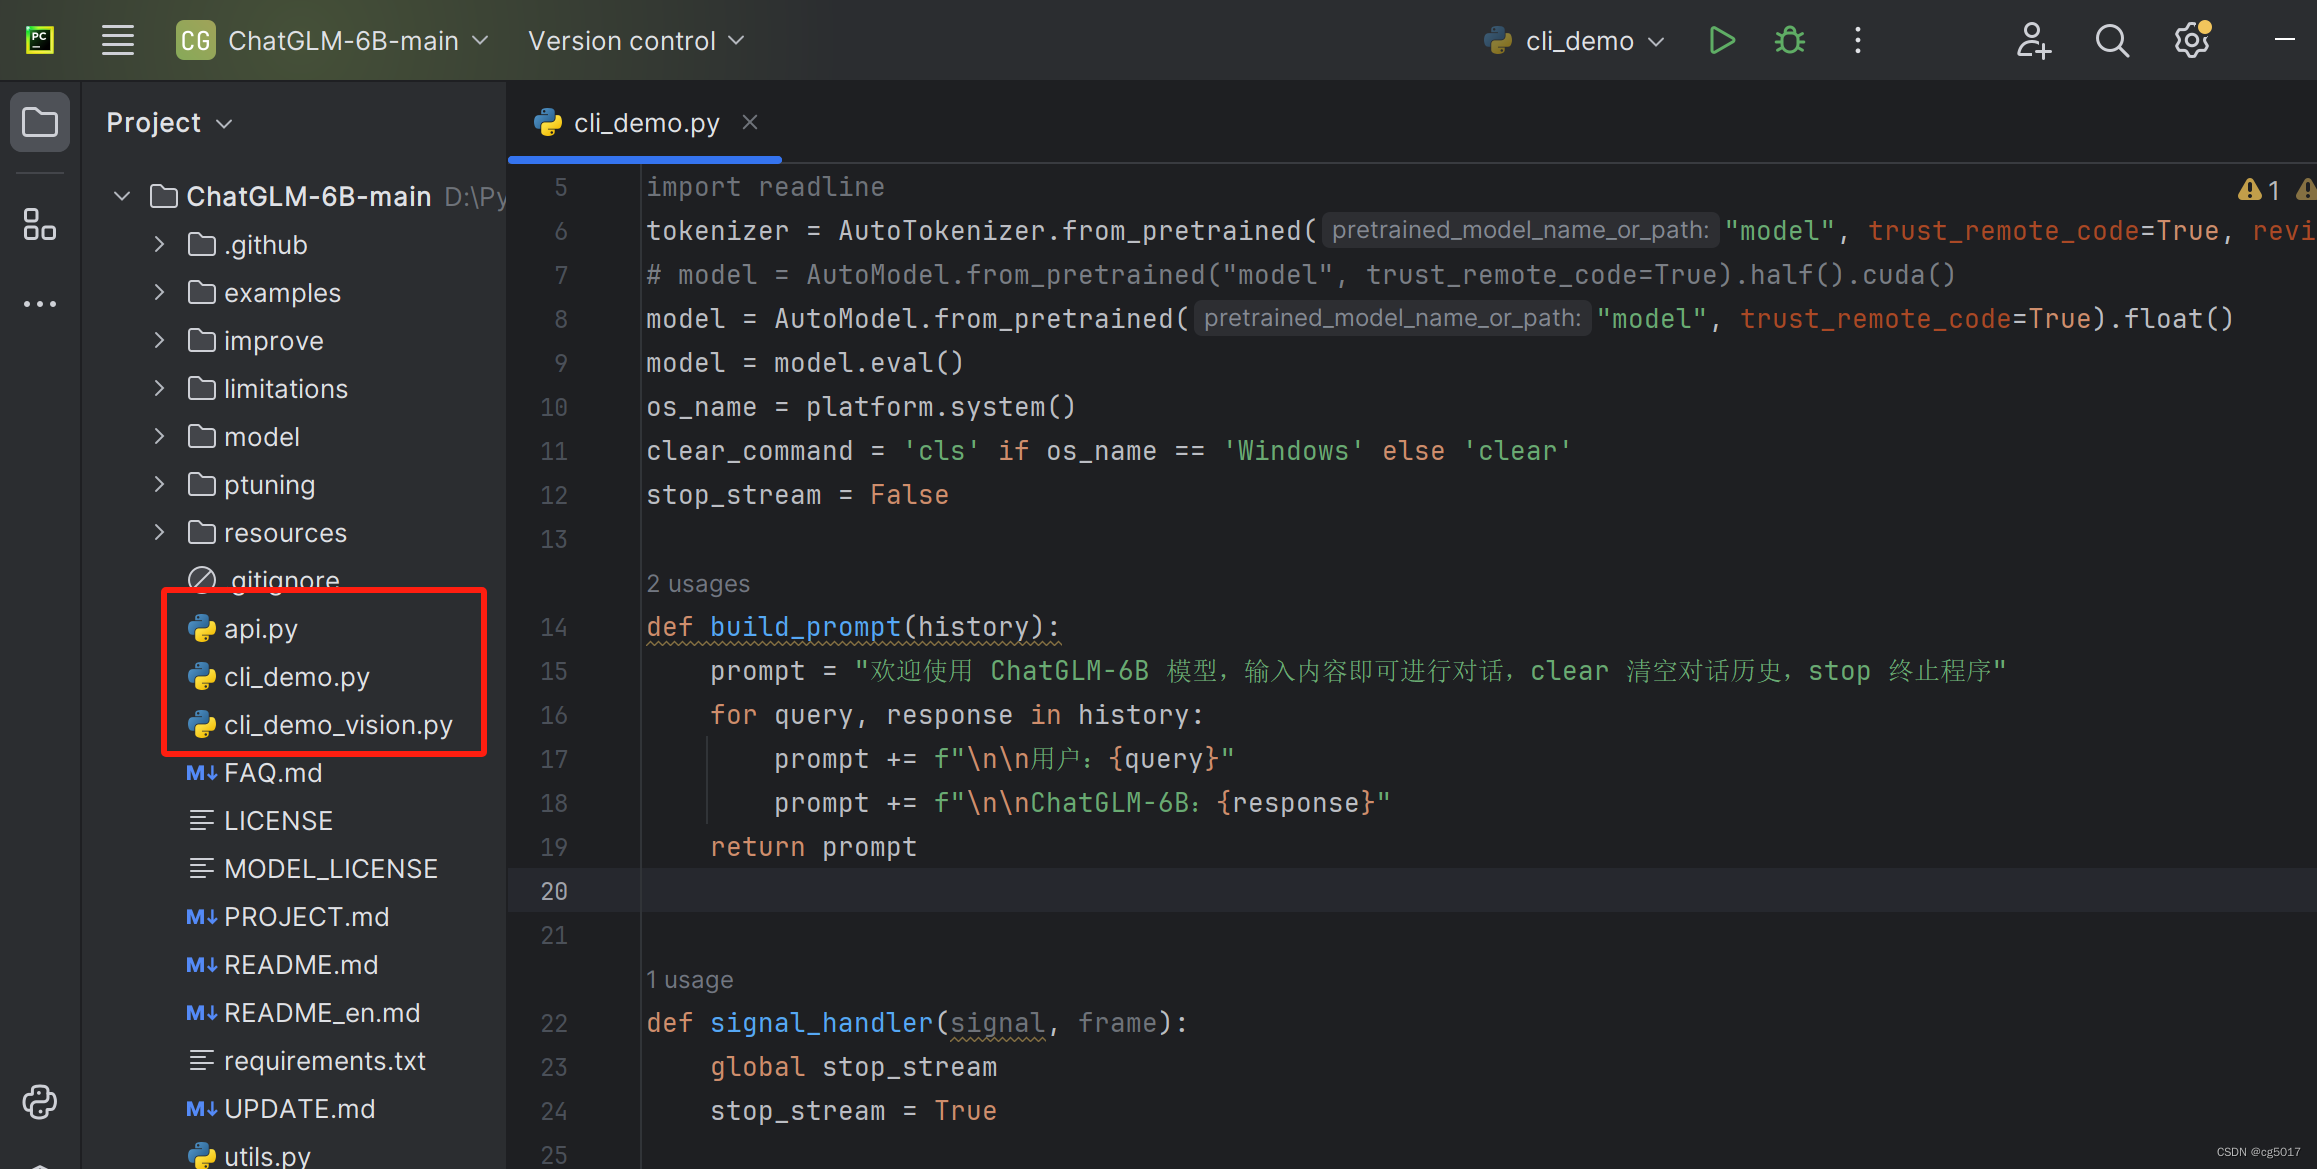The width and height of the screenshot is (2317, 1169).
Task: Select the examples folder name
Action: [x=282, y=293]
